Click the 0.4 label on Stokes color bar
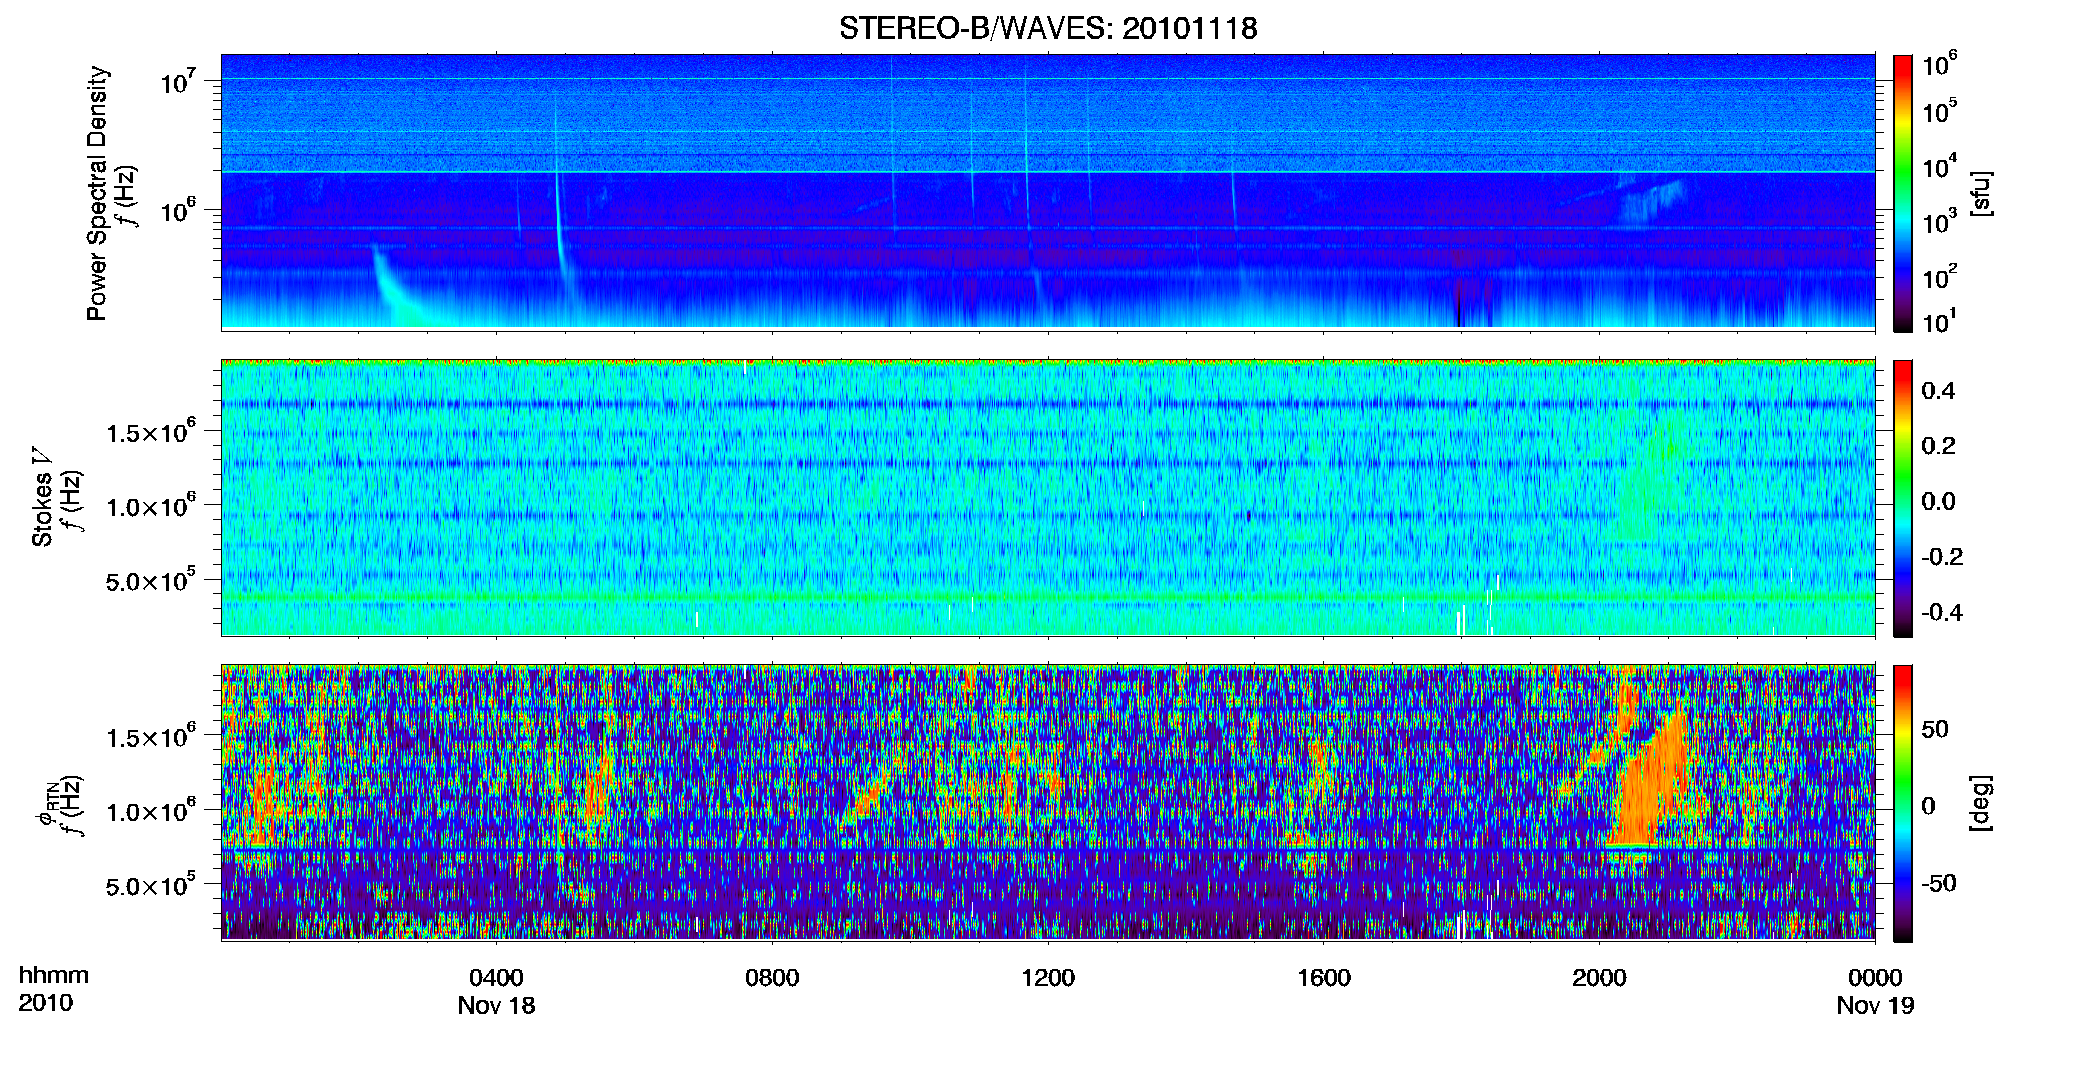2096x1080 pixels. [x=1938, y=391]
